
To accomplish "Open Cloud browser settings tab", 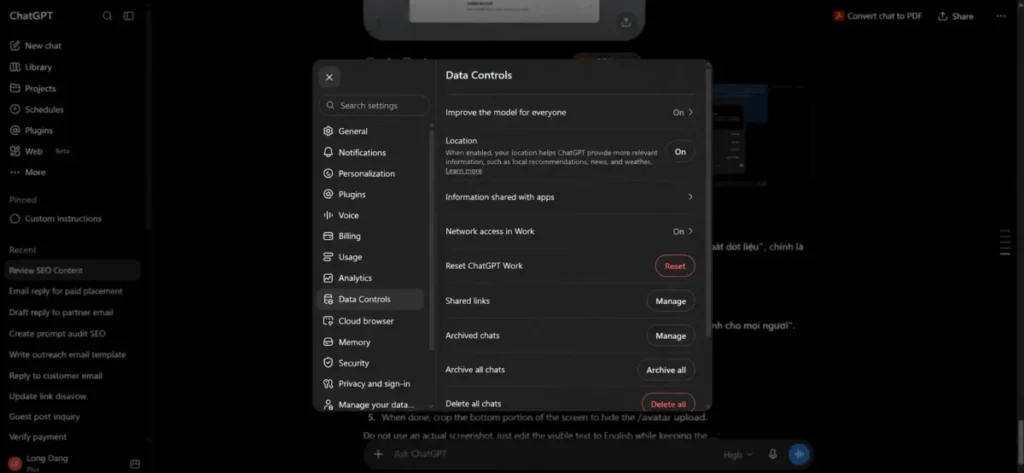I will coord(372,321).
